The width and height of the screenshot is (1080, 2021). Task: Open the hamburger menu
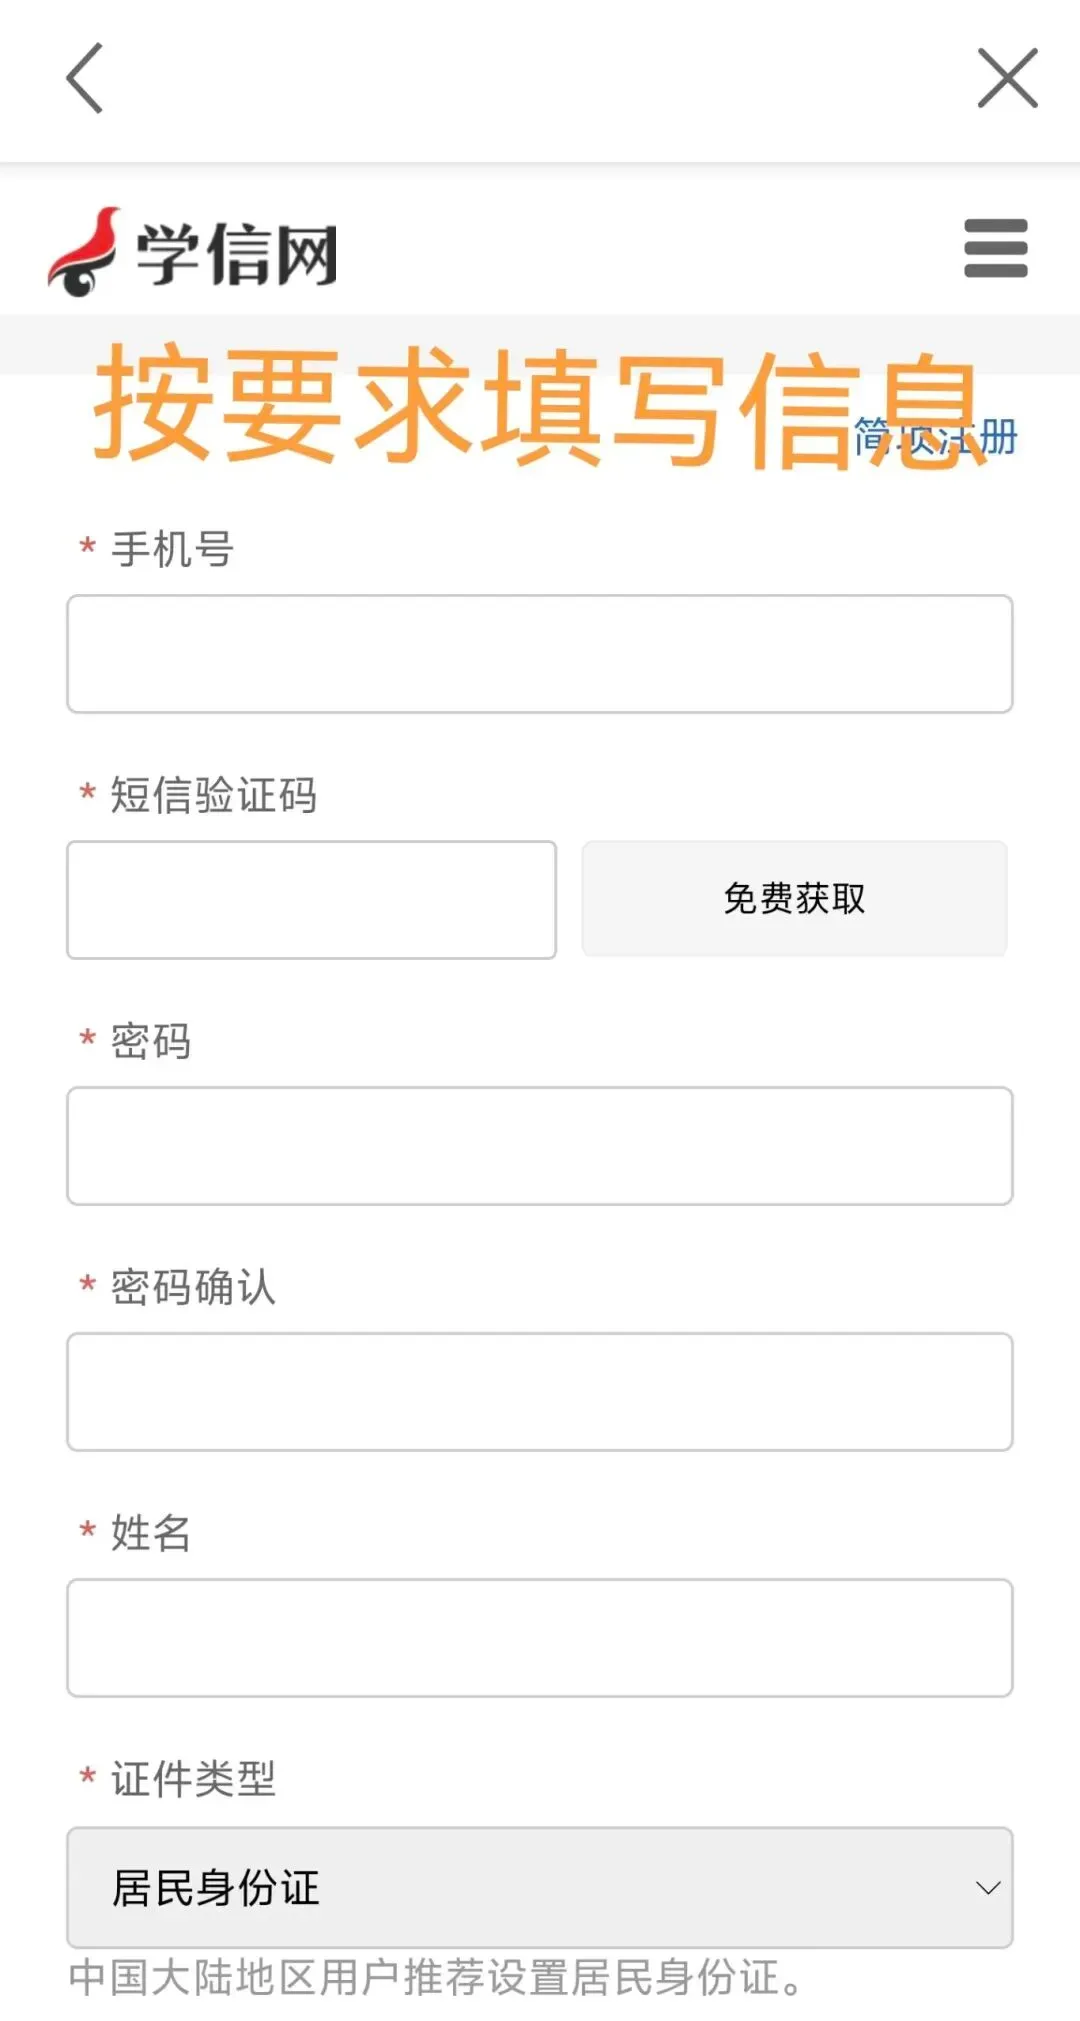995,248
